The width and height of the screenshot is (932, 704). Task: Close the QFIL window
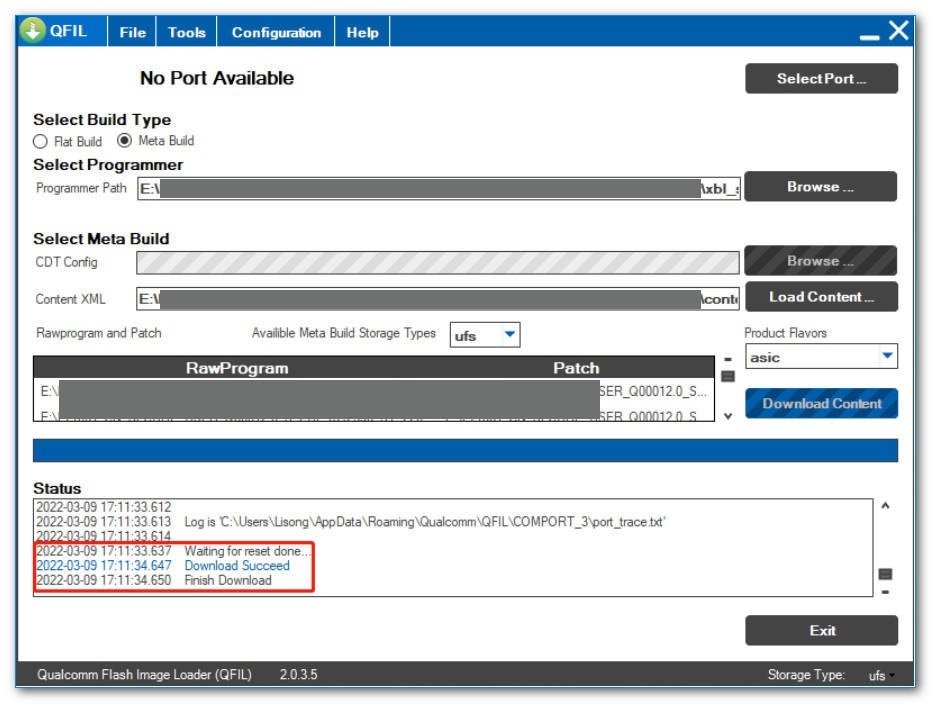coord(899,30)
